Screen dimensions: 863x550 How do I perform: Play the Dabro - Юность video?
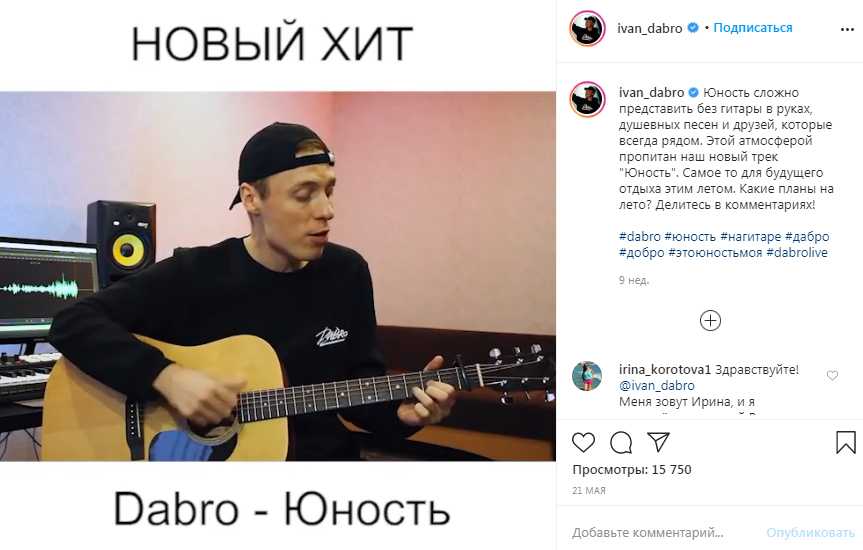277,276
